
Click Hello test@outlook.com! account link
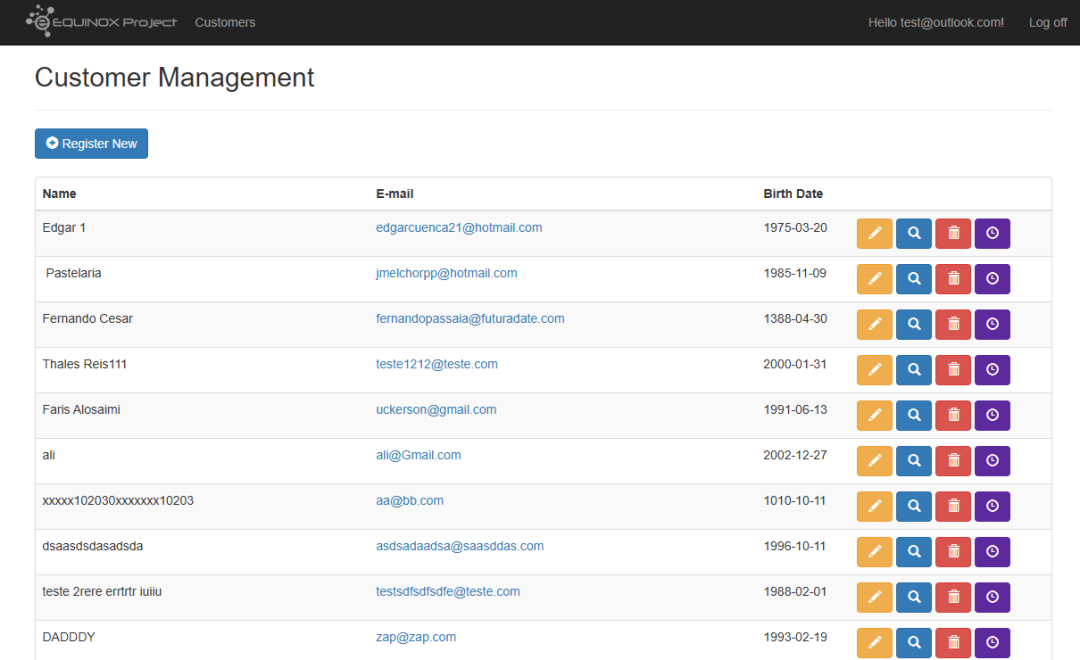coord(935,22)
